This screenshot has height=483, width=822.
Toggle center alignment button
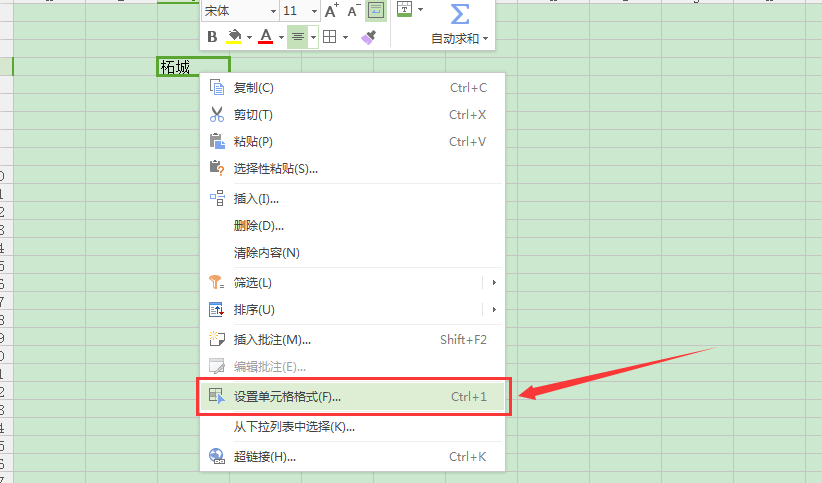298,37
